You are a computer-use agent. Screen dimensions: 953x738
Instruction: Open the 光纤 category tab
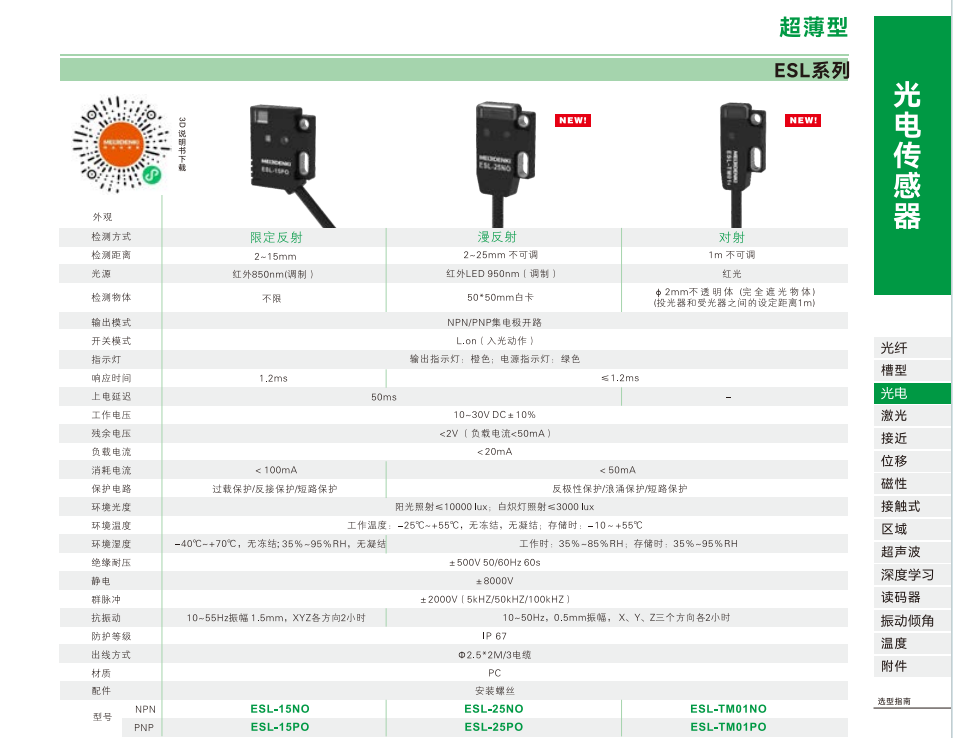(x=894, y=348)
